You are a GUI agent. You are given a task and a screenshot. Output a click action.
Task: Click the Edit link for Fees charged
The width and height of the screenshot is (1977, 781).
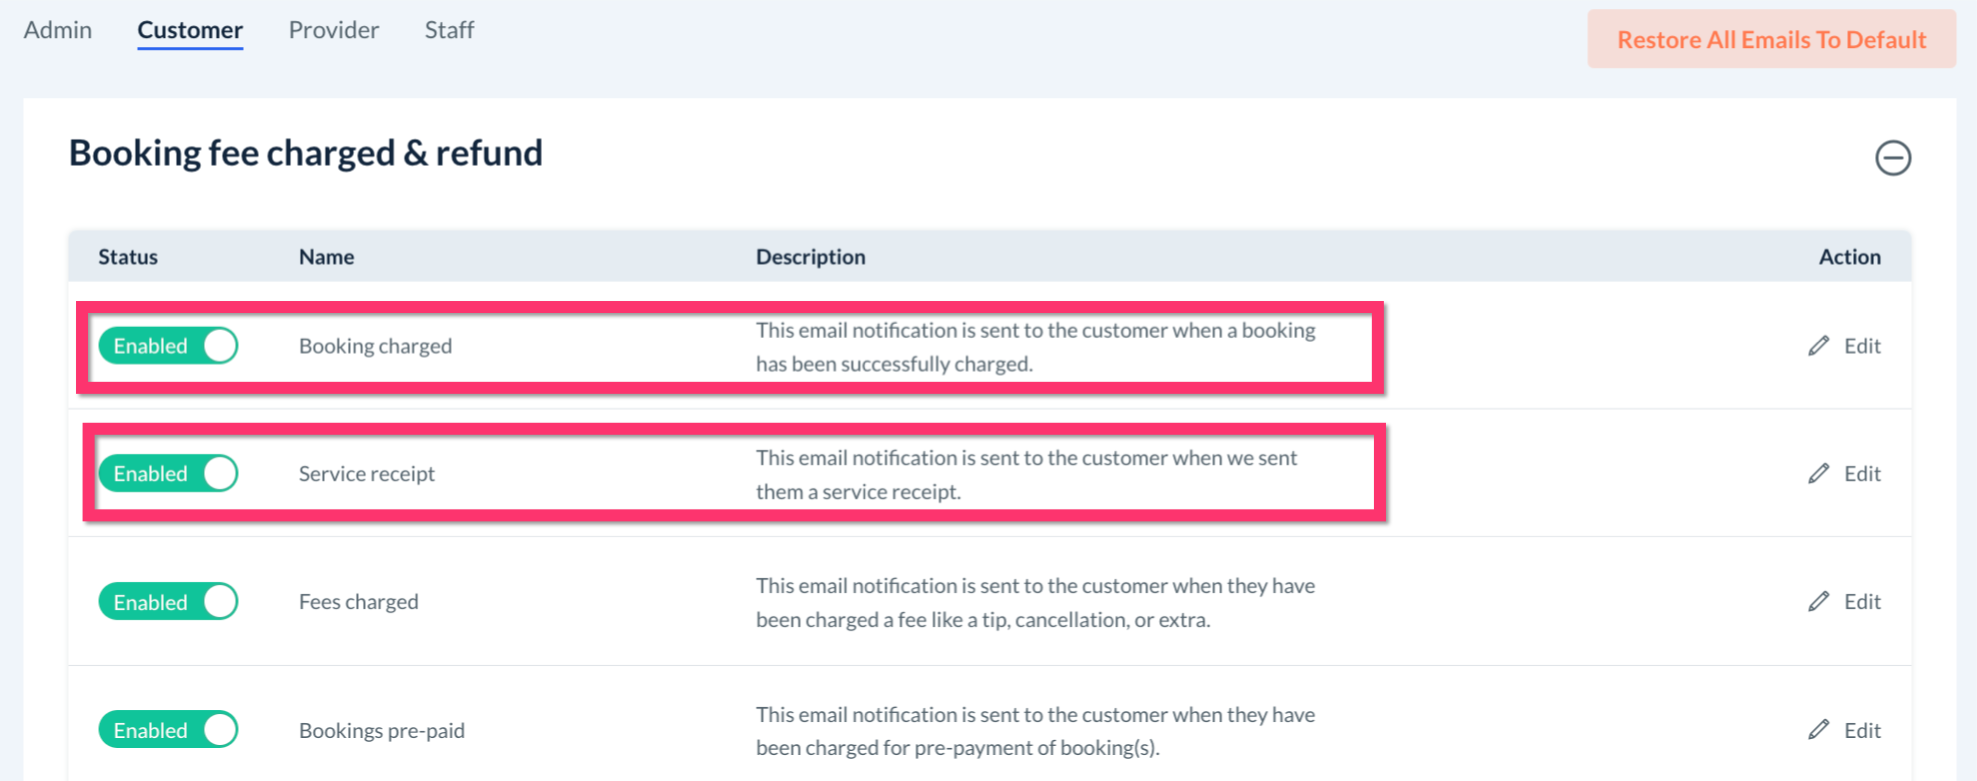[x=1862, y=602]
